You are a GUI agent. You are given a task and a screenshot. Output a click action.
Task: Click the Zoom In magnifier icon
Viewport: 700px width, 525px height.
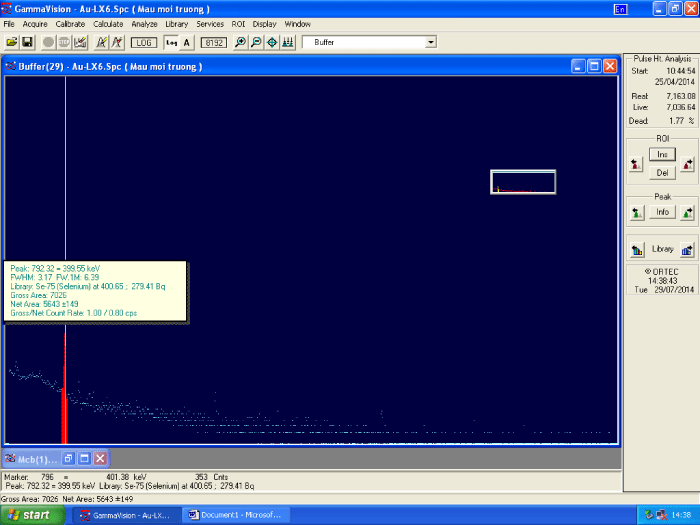pos(240,42)
